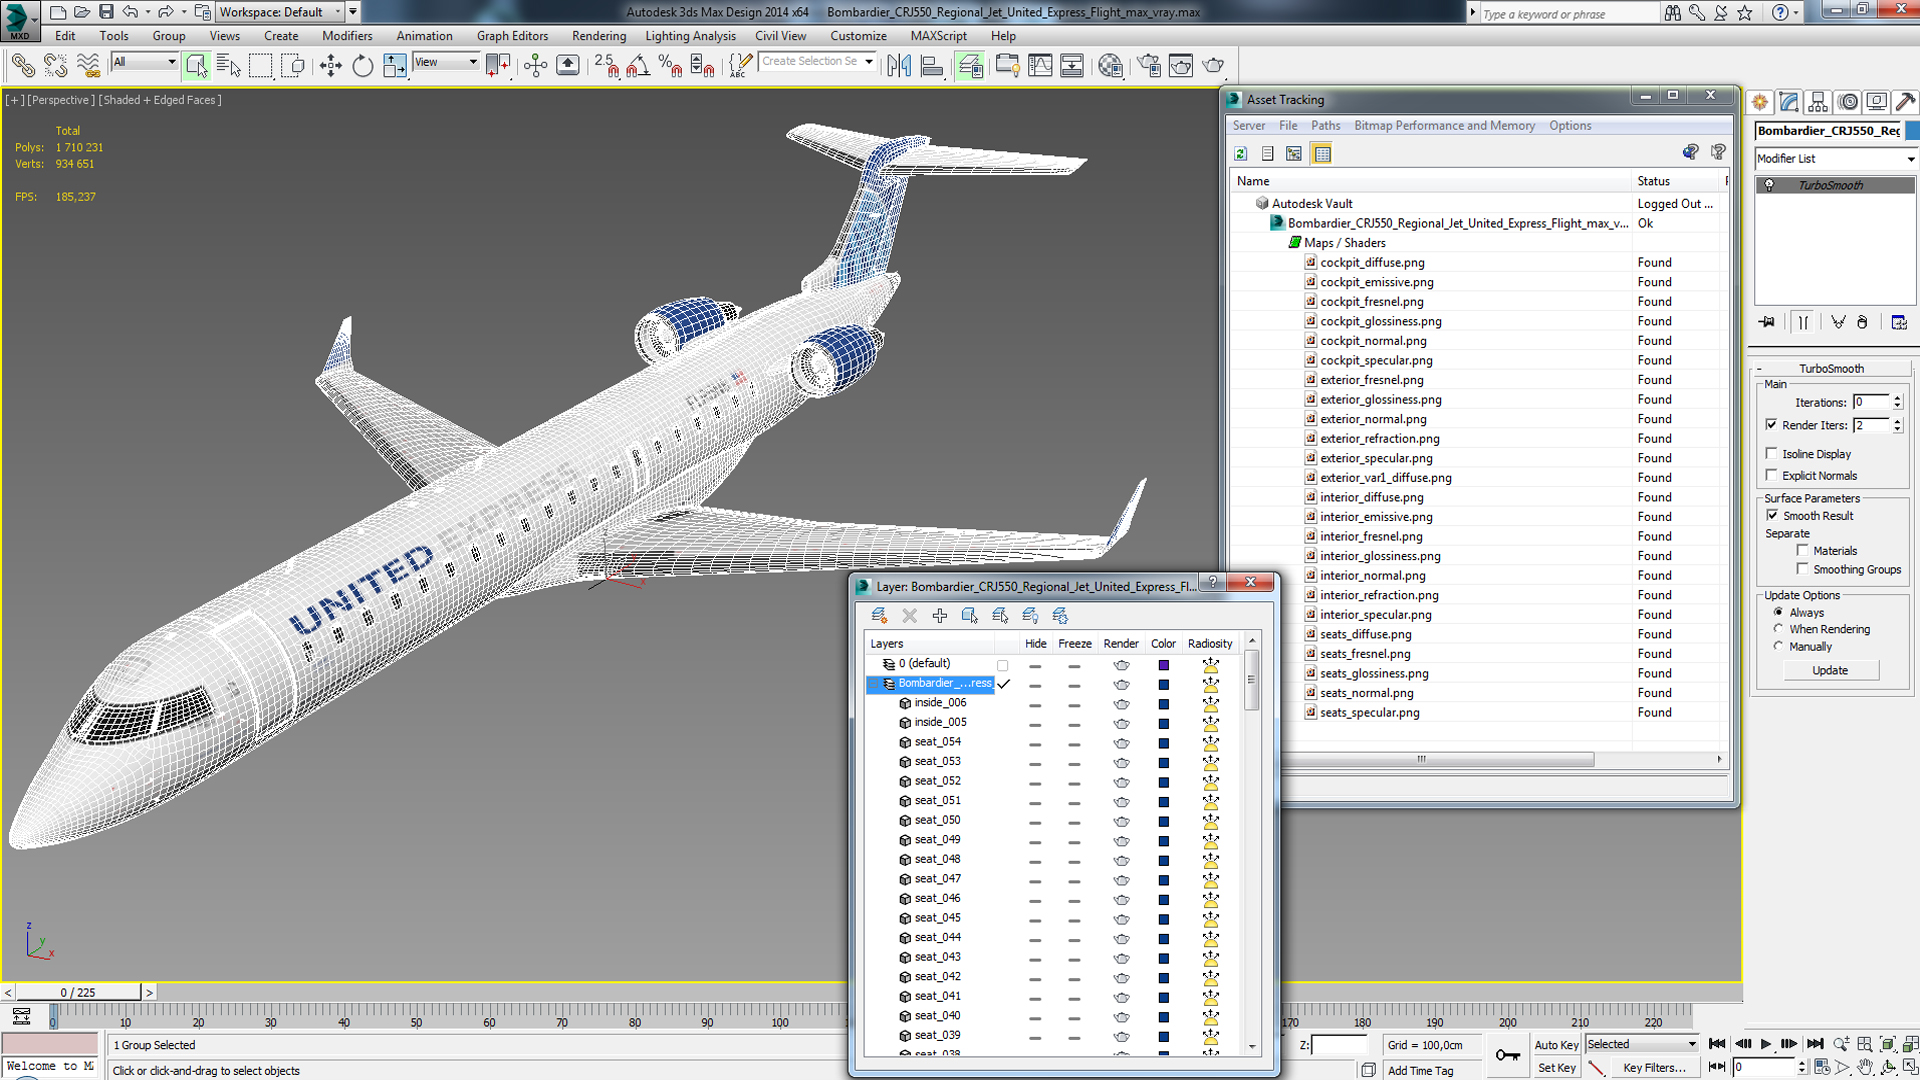This screenshot has height=1080, width=1920.
Task: Select the Always update radio button
Action: (x=1778, y=612)
